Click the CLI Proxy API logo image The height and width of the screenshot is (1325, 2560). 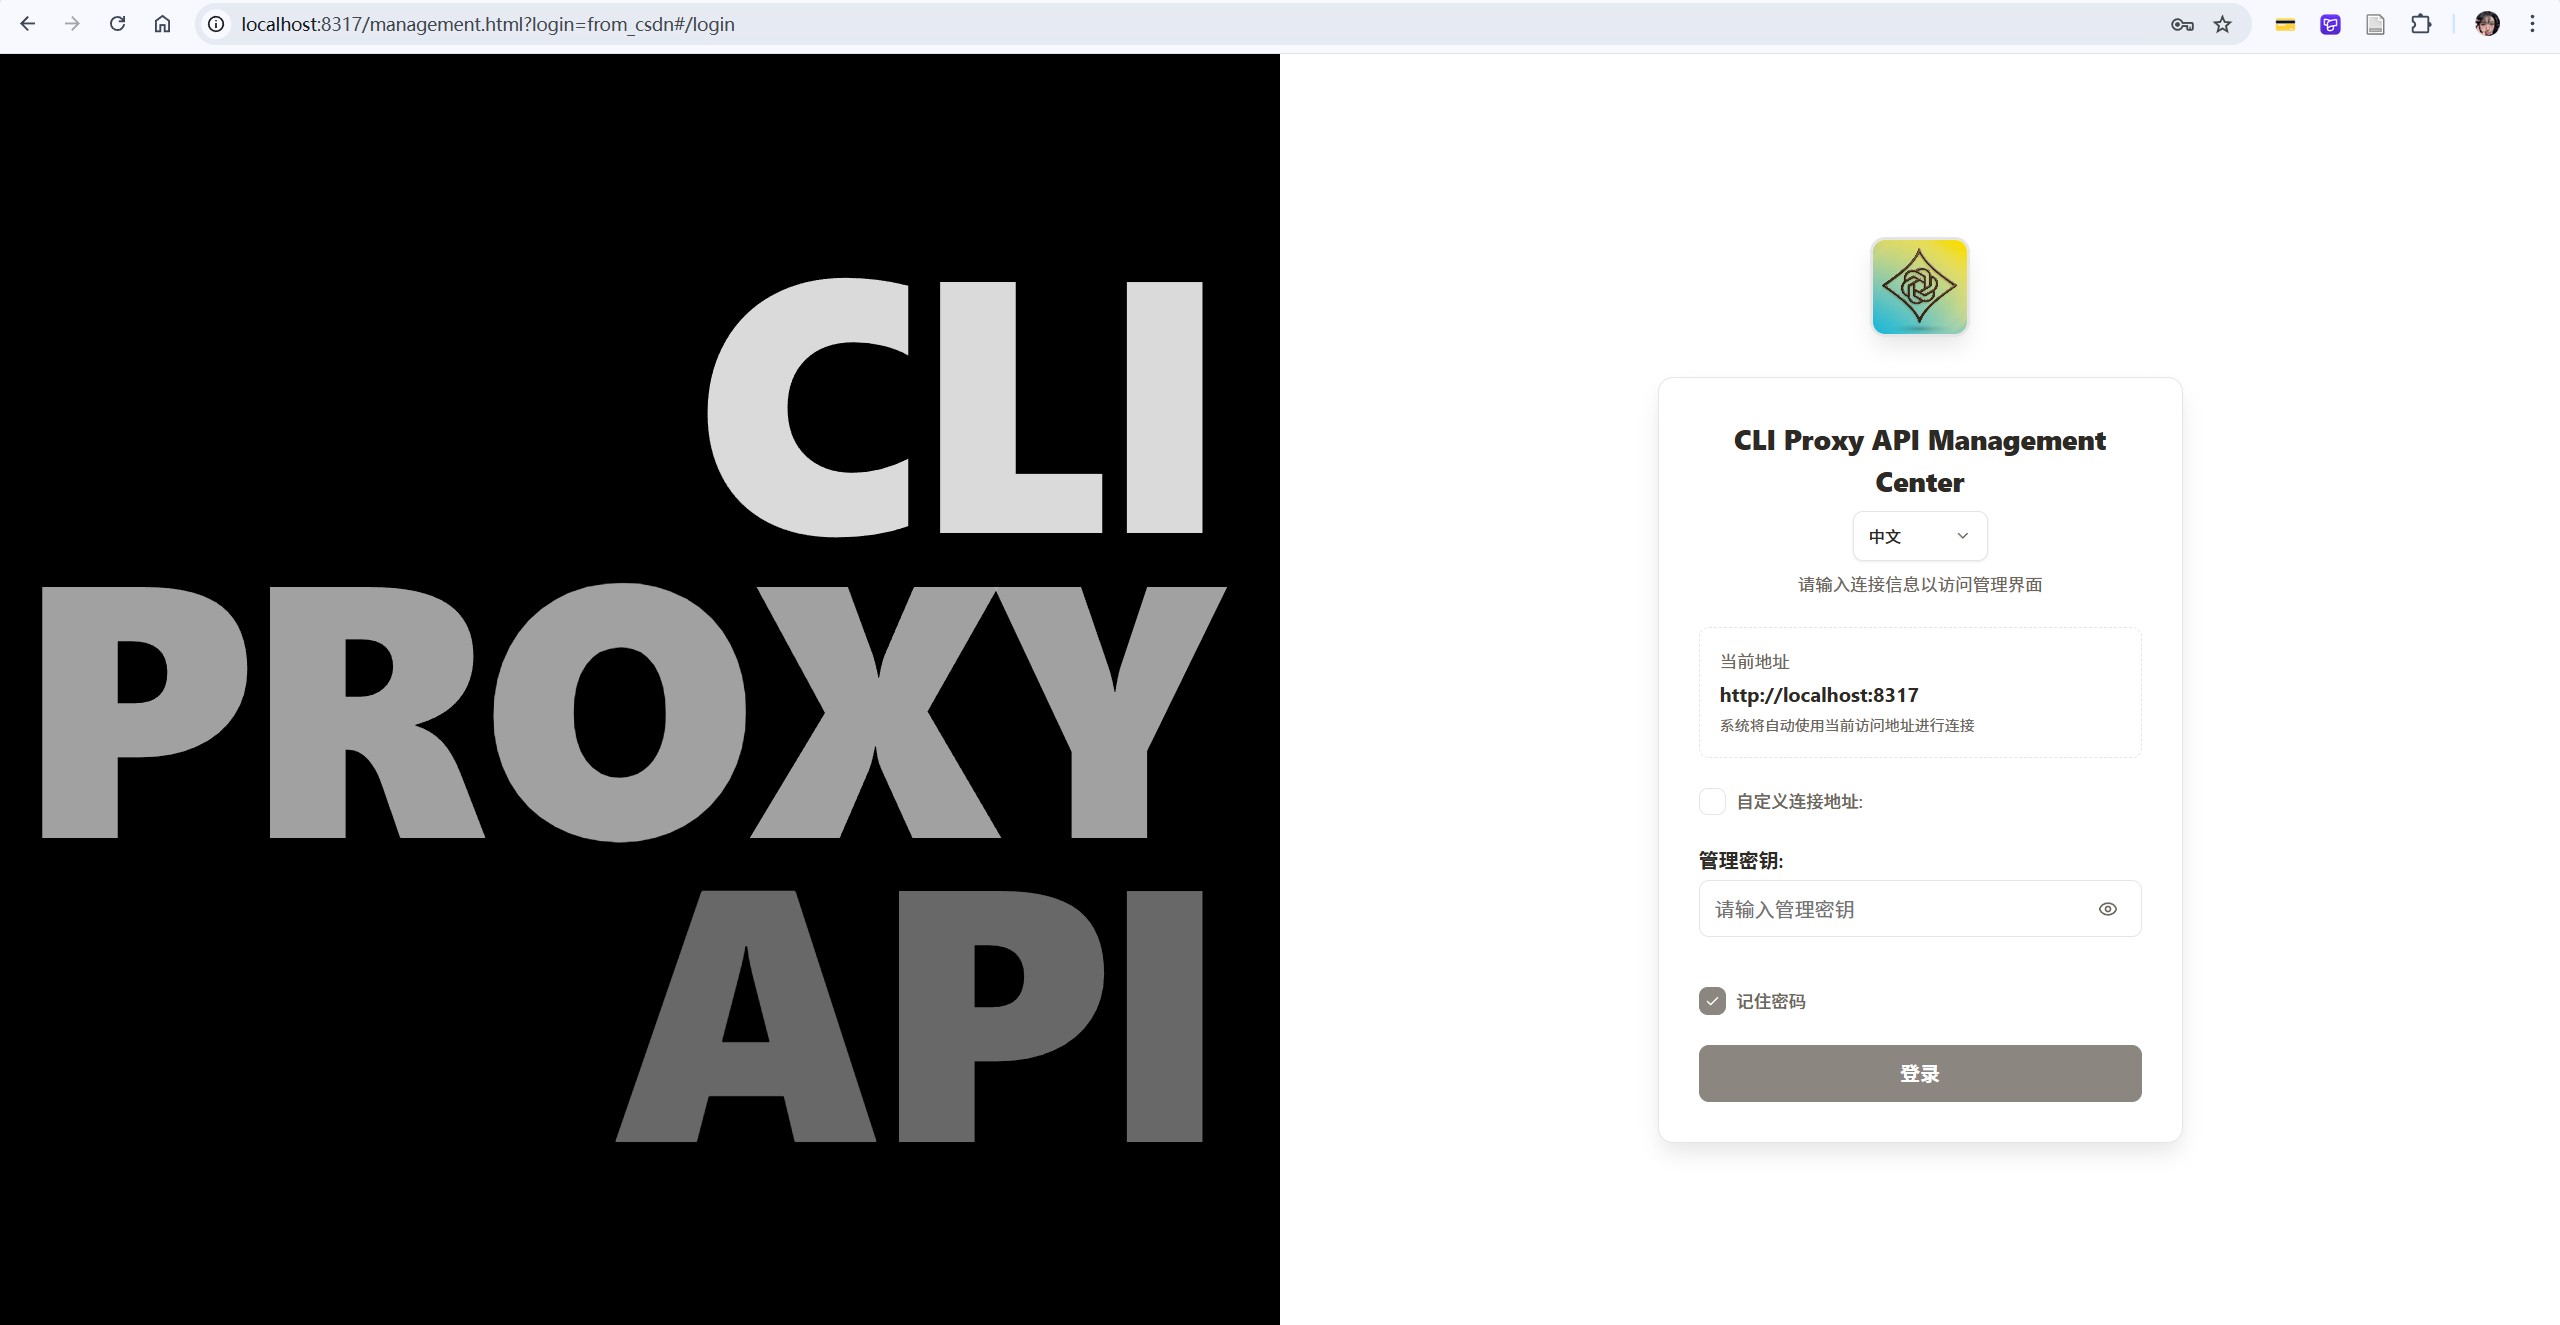(x=1919, y=286)
